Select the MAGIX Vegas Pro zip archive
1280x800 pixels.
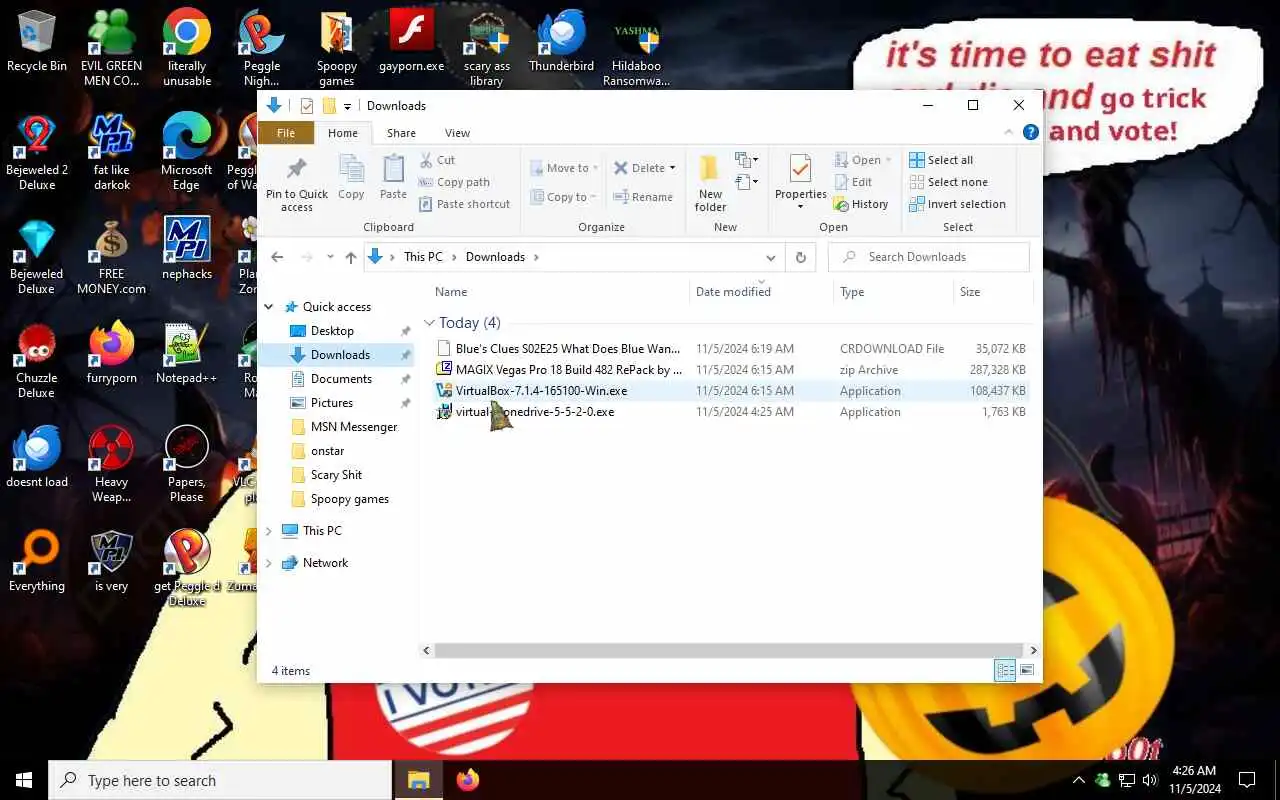[731, 370]
